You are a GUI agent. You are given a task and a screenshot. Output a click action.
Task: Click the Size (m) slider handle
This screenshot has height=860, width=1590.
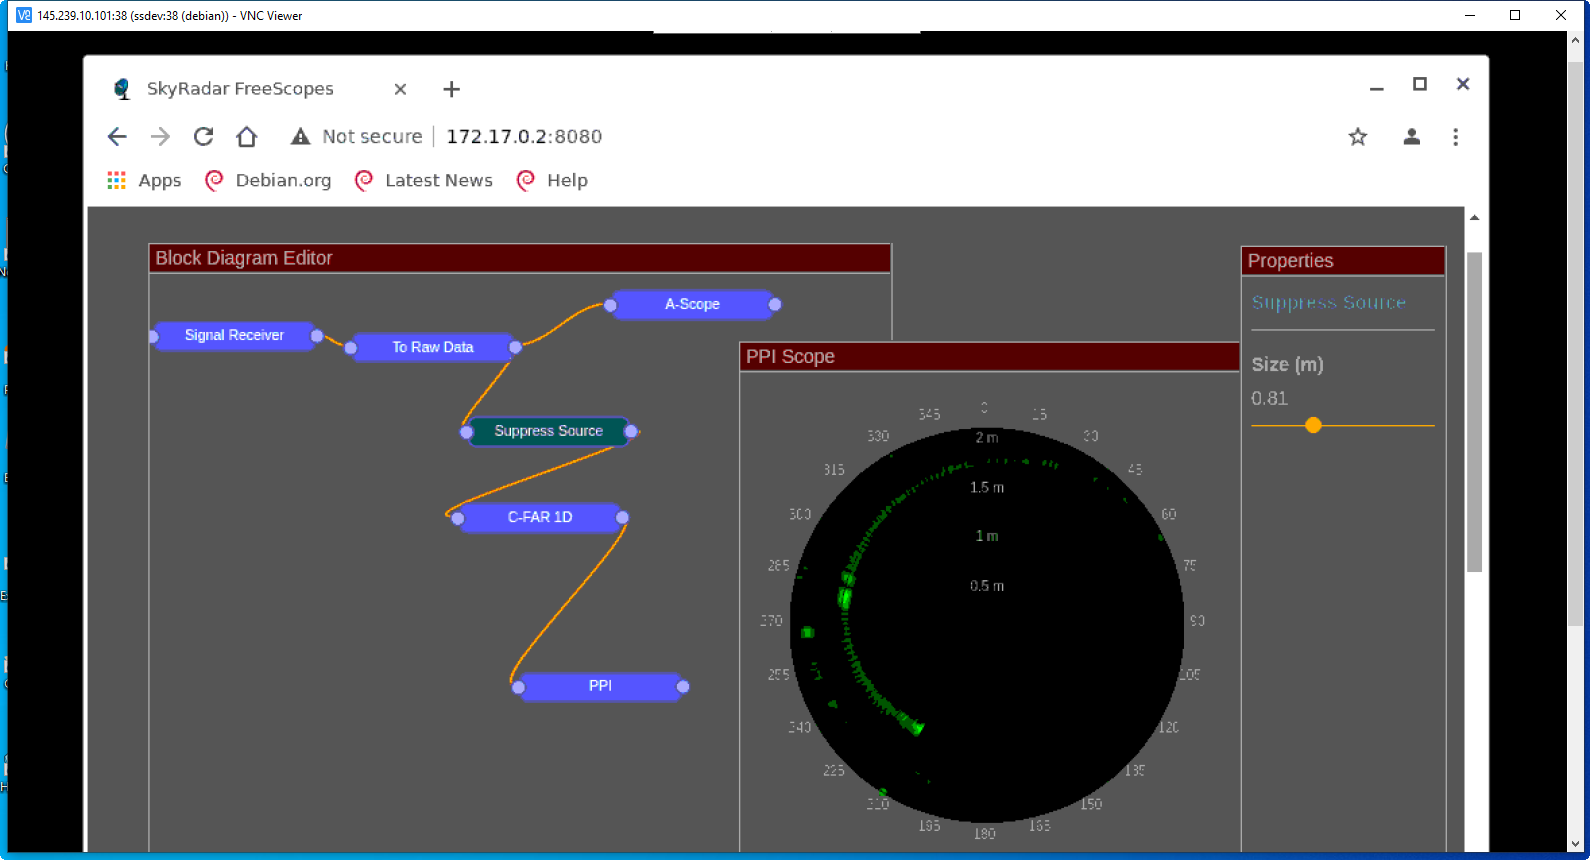(1313, 426)
